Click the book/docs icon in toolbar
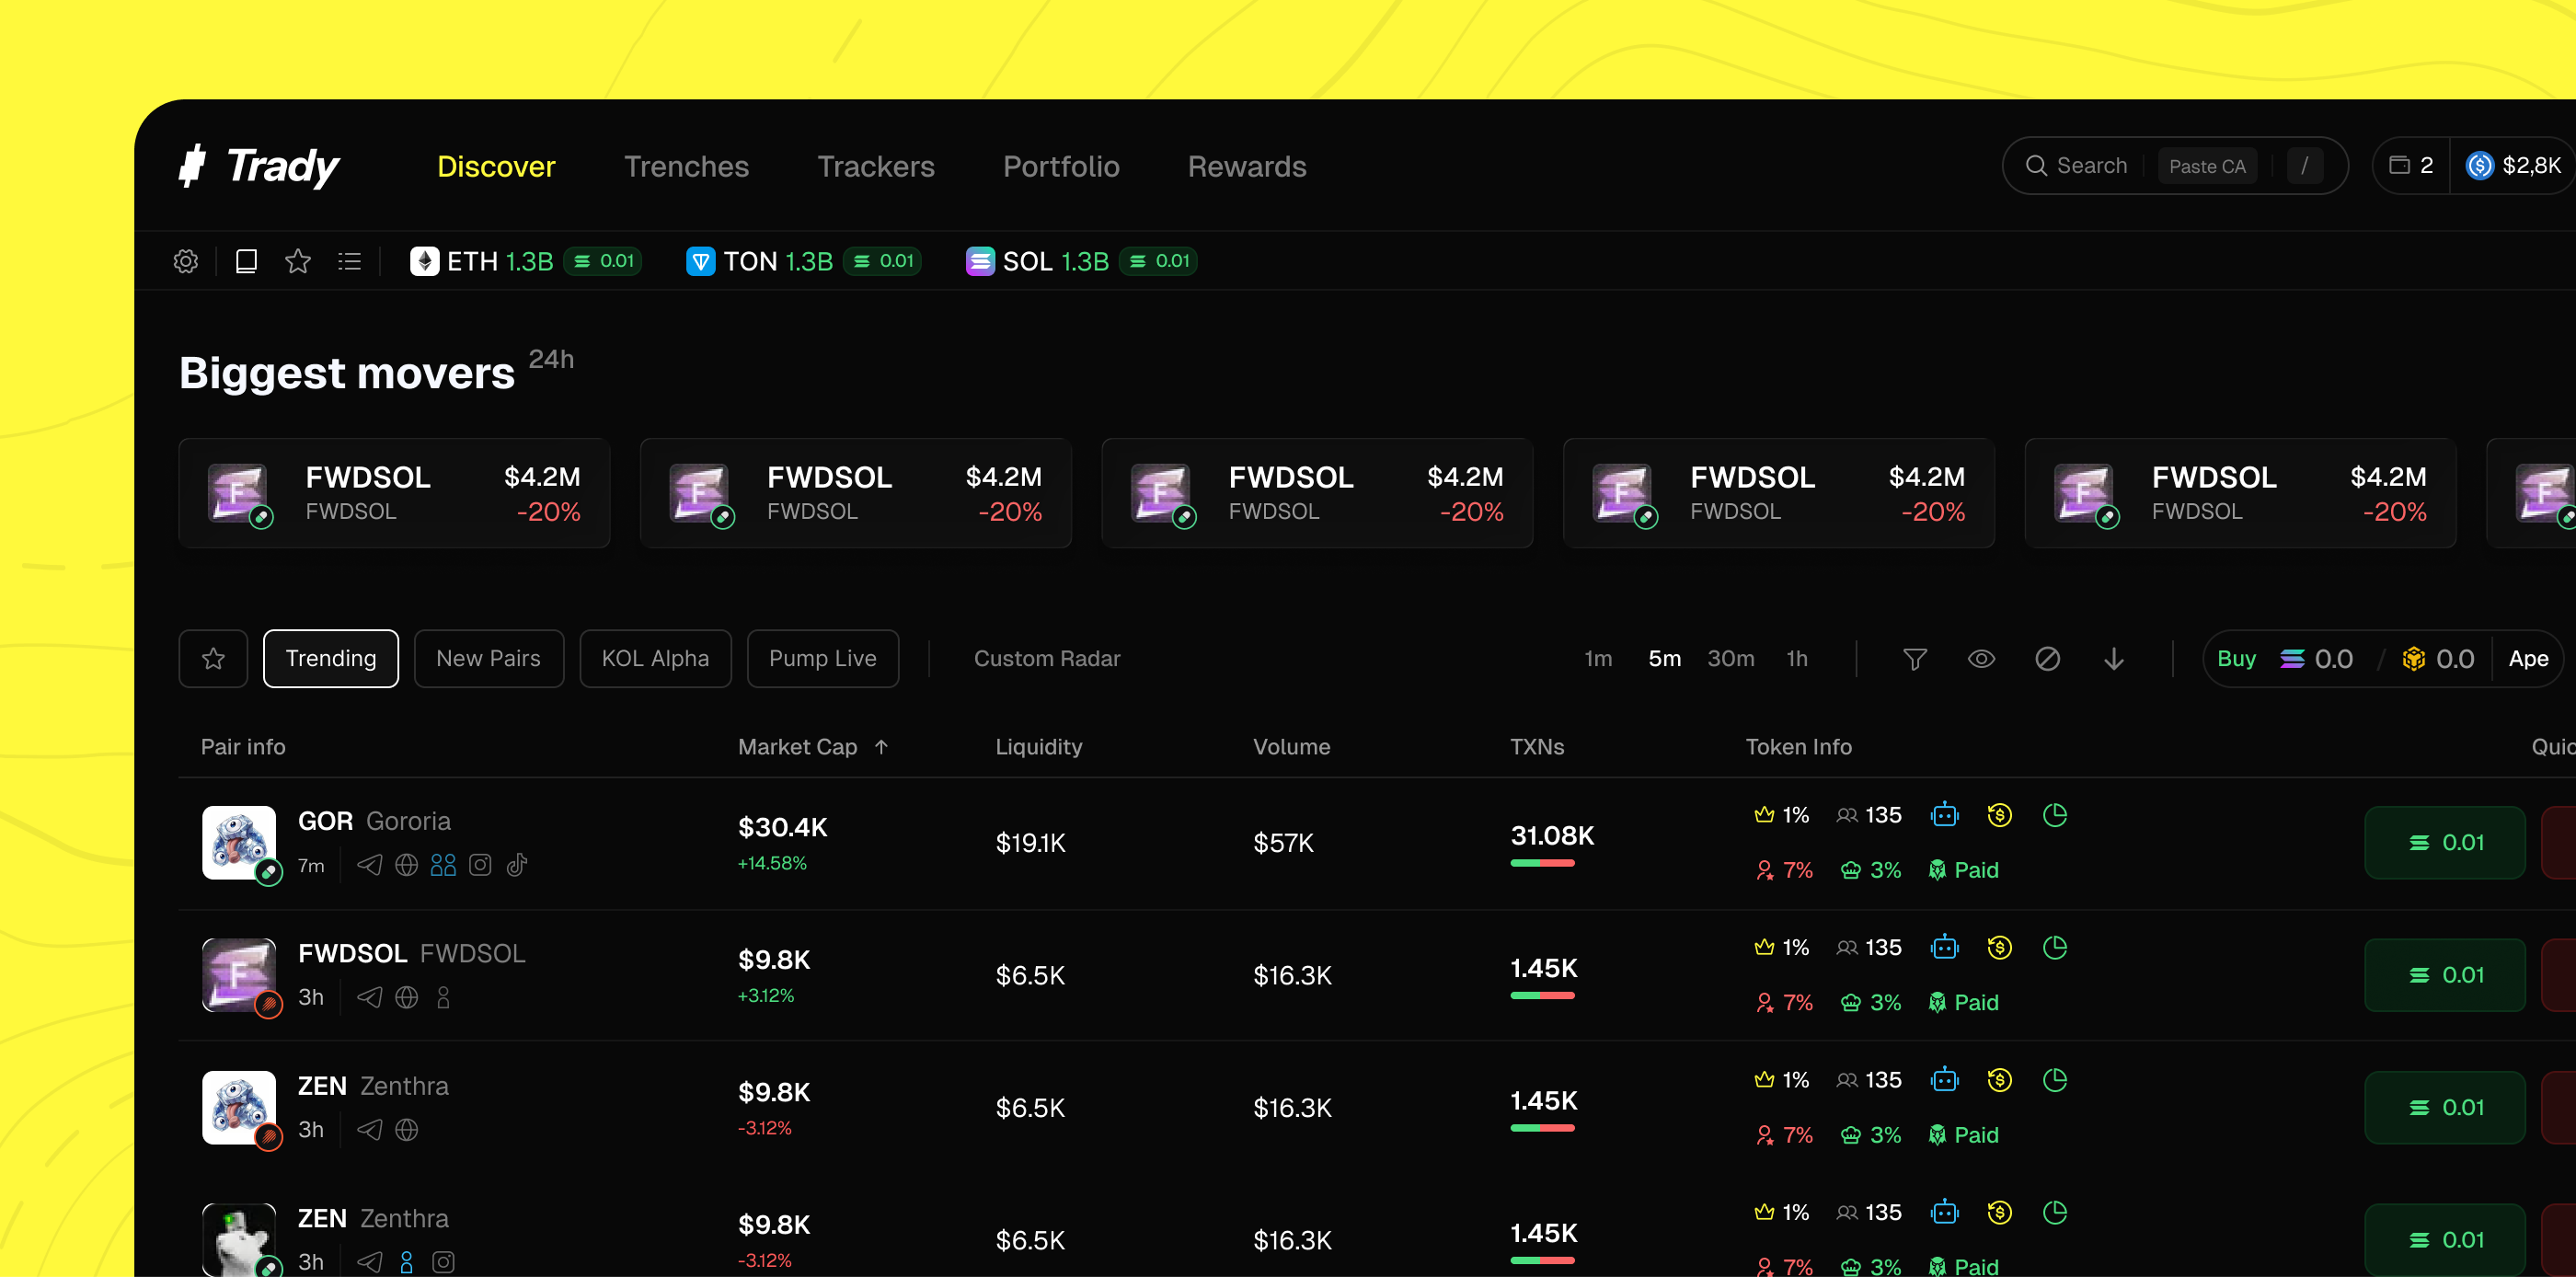 tap(246, 261)
